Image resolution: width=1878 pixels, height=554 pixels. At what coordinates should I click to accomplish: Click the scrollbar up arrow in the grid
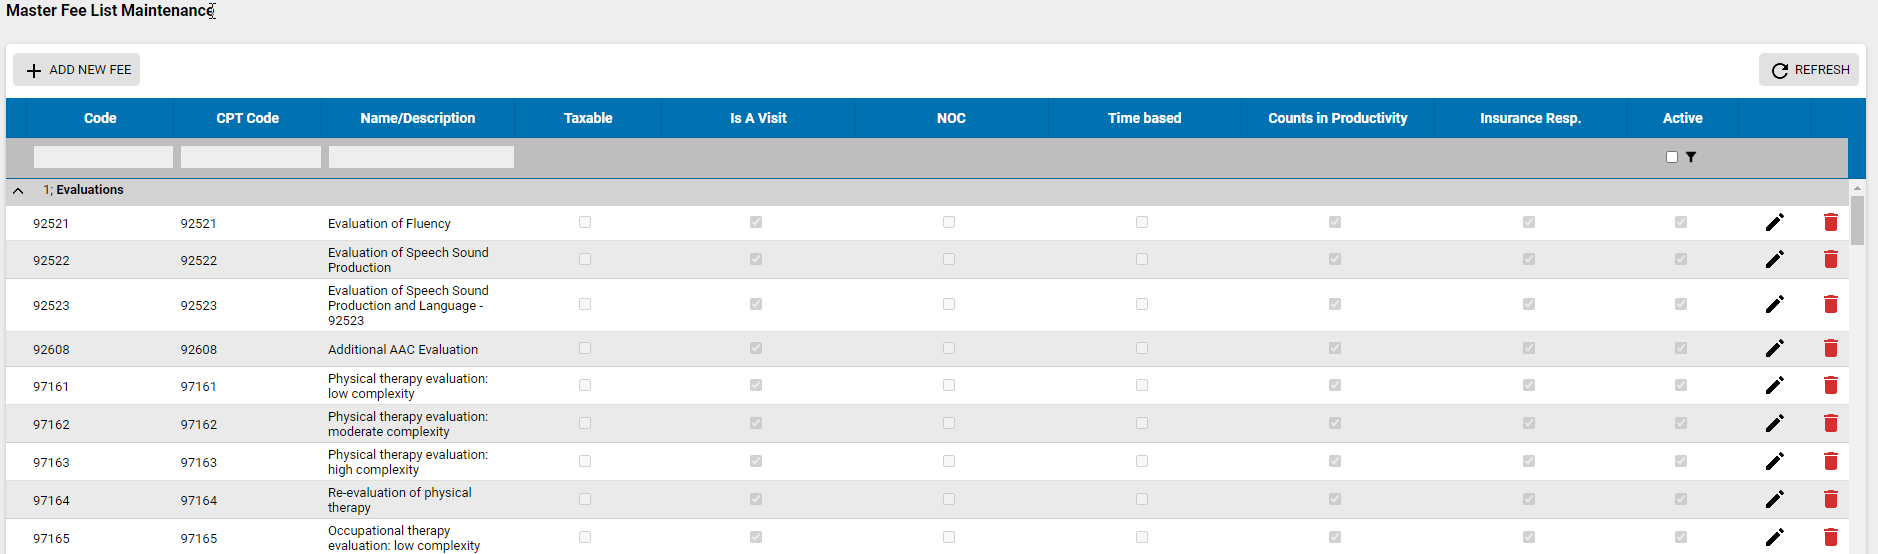(1857, 188)
